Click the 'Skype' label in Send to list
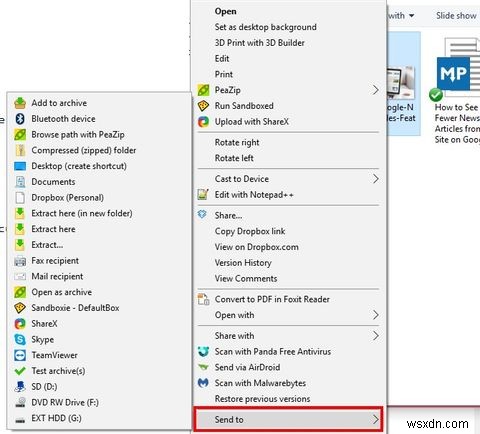 click(43, 340)
